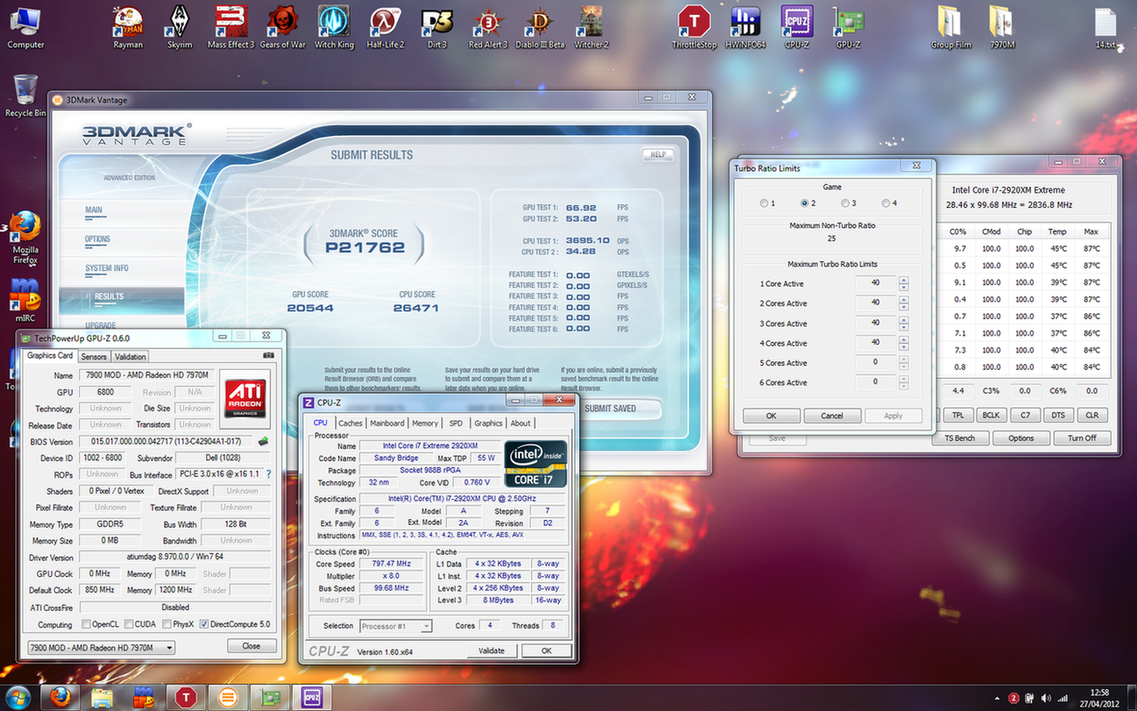Select Game profile radio button 2
The height and width of the screenshot is (711, 1137).
pos(804,204)
